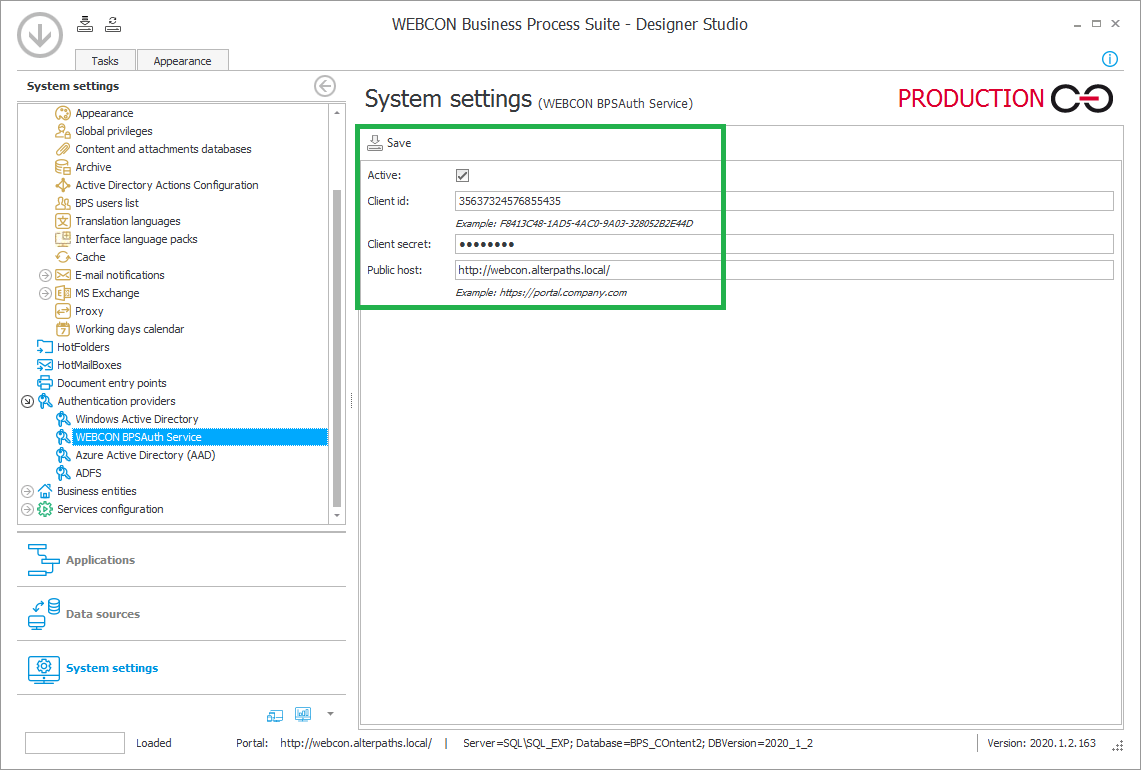The image size is (1141, 770).
Task: Click the BPS users list icon
Action: tap(63, 203)
